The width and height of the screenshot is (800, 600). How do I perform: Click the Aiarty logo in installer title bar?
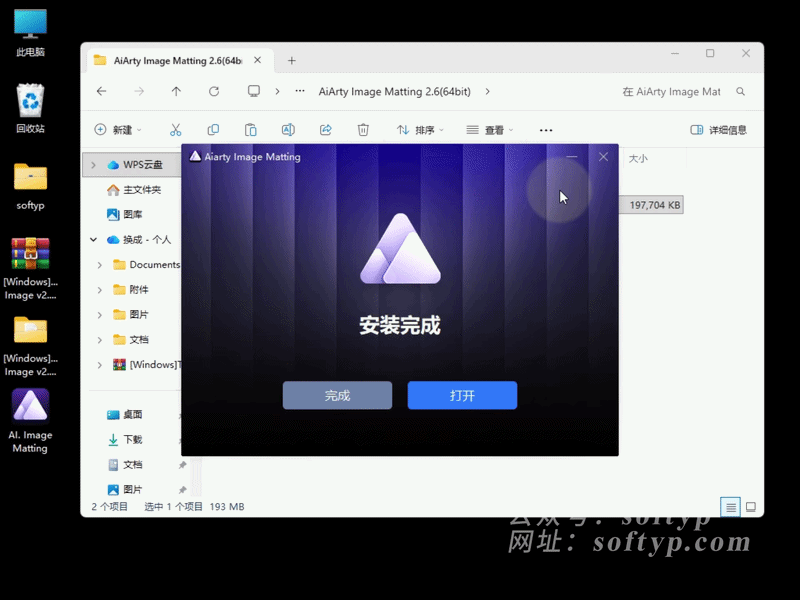[195, 156]
